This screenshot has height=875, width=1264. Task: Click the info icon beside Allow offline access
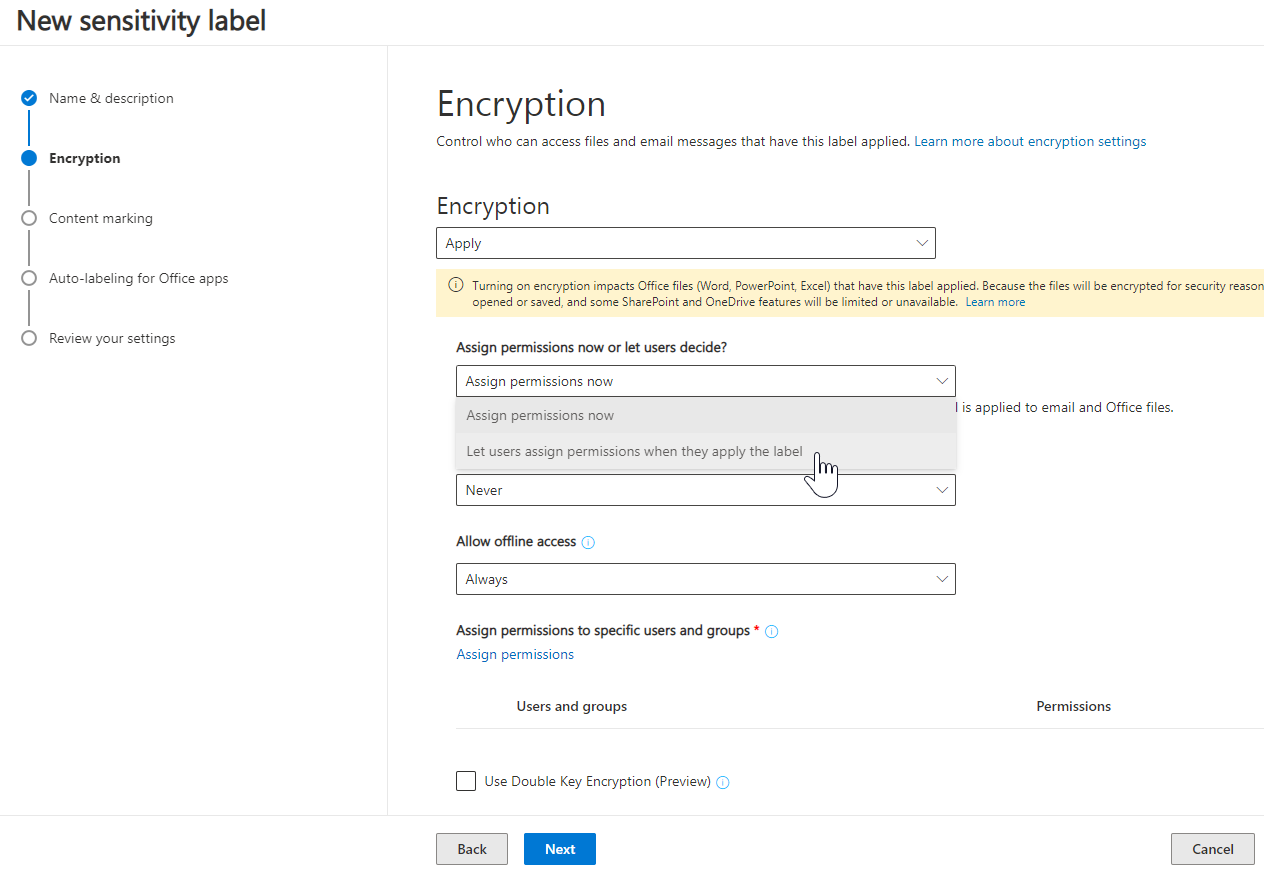coord(588,542)
